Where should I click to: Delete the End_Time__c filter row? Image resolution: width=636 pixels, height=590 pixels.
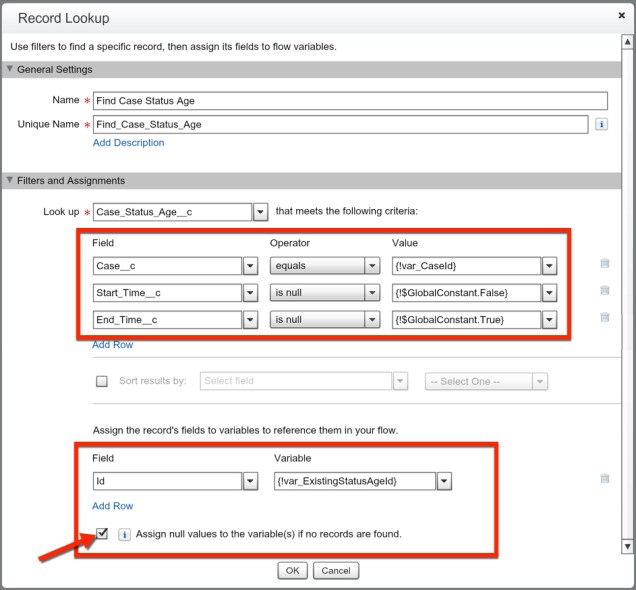pos(604,317)
